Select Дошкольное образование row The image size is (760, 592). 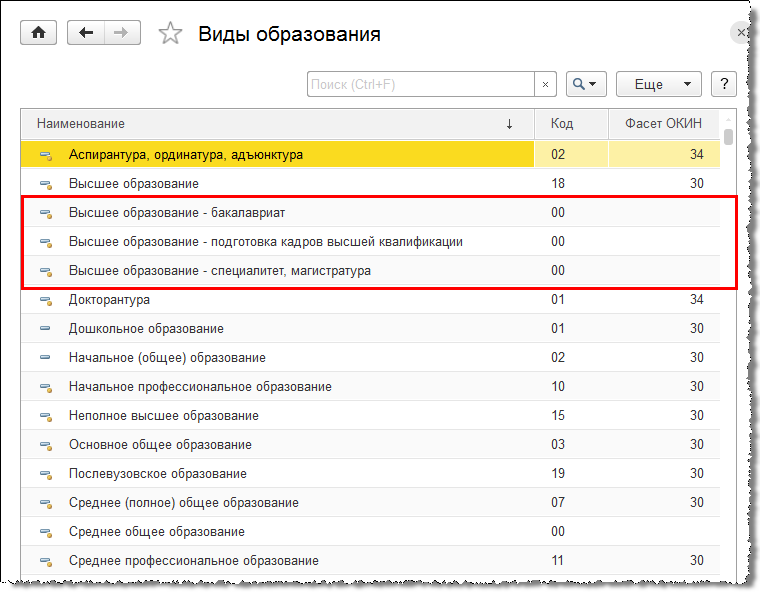[x=371, y=328]
